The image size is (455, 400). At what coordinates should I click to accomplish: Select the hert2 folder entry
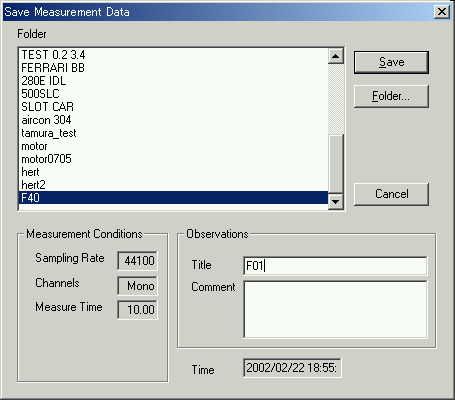(174, 185)
